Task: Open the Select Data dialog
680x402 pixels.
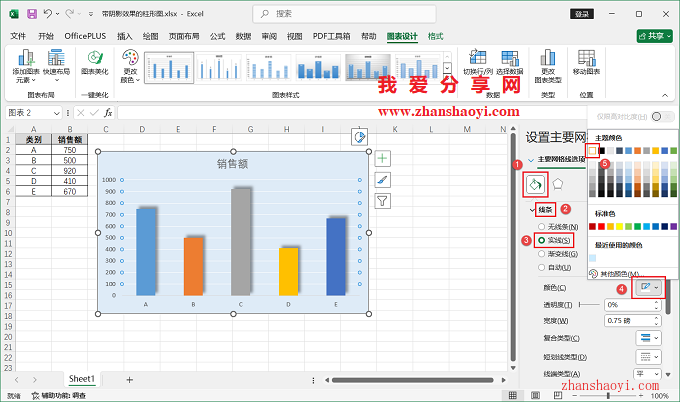Action: pyautogui.click(x=510, y=62)
